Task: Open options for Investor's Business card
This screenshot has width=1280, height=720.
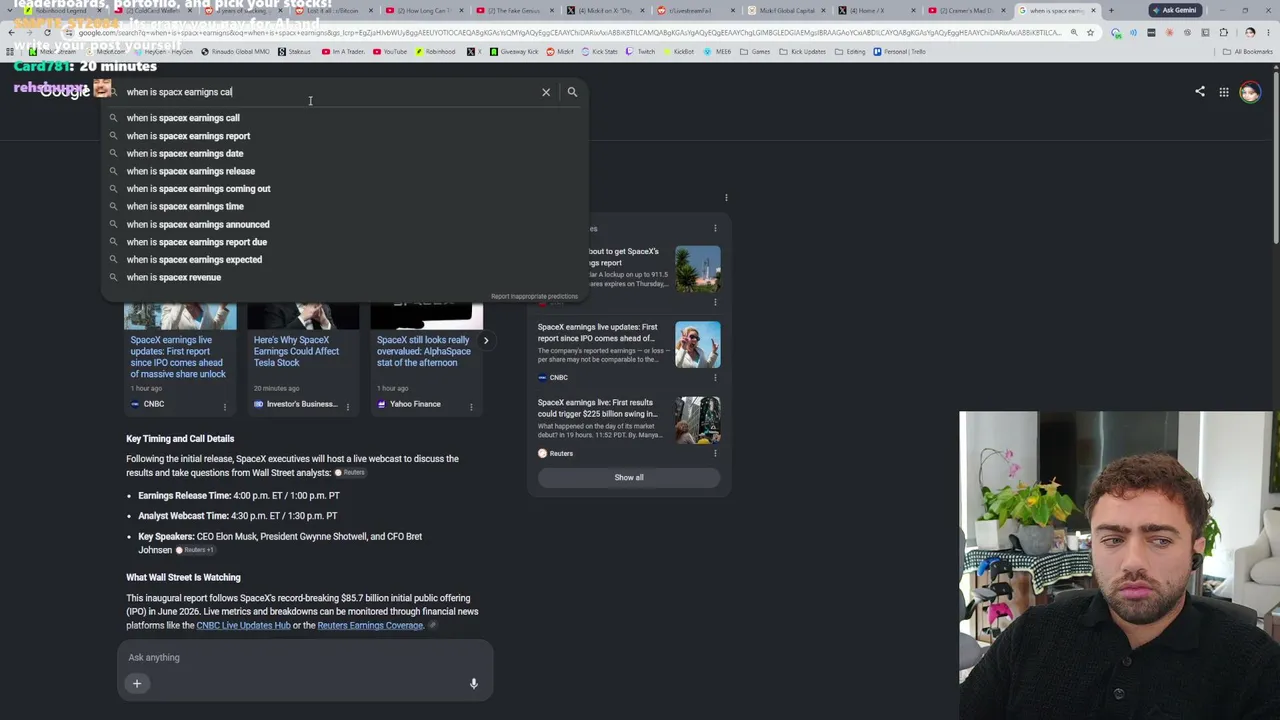Action: click(348, 406)
